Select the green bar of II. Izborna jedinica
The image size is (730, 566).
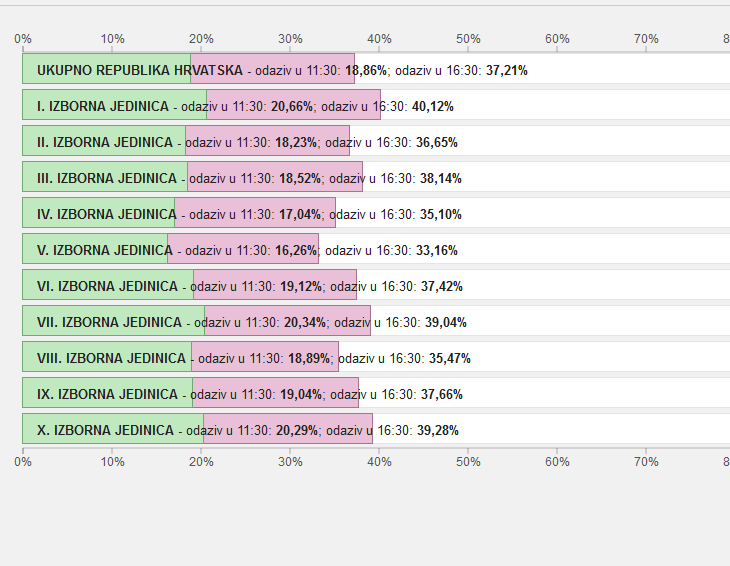tap(104, 141)
